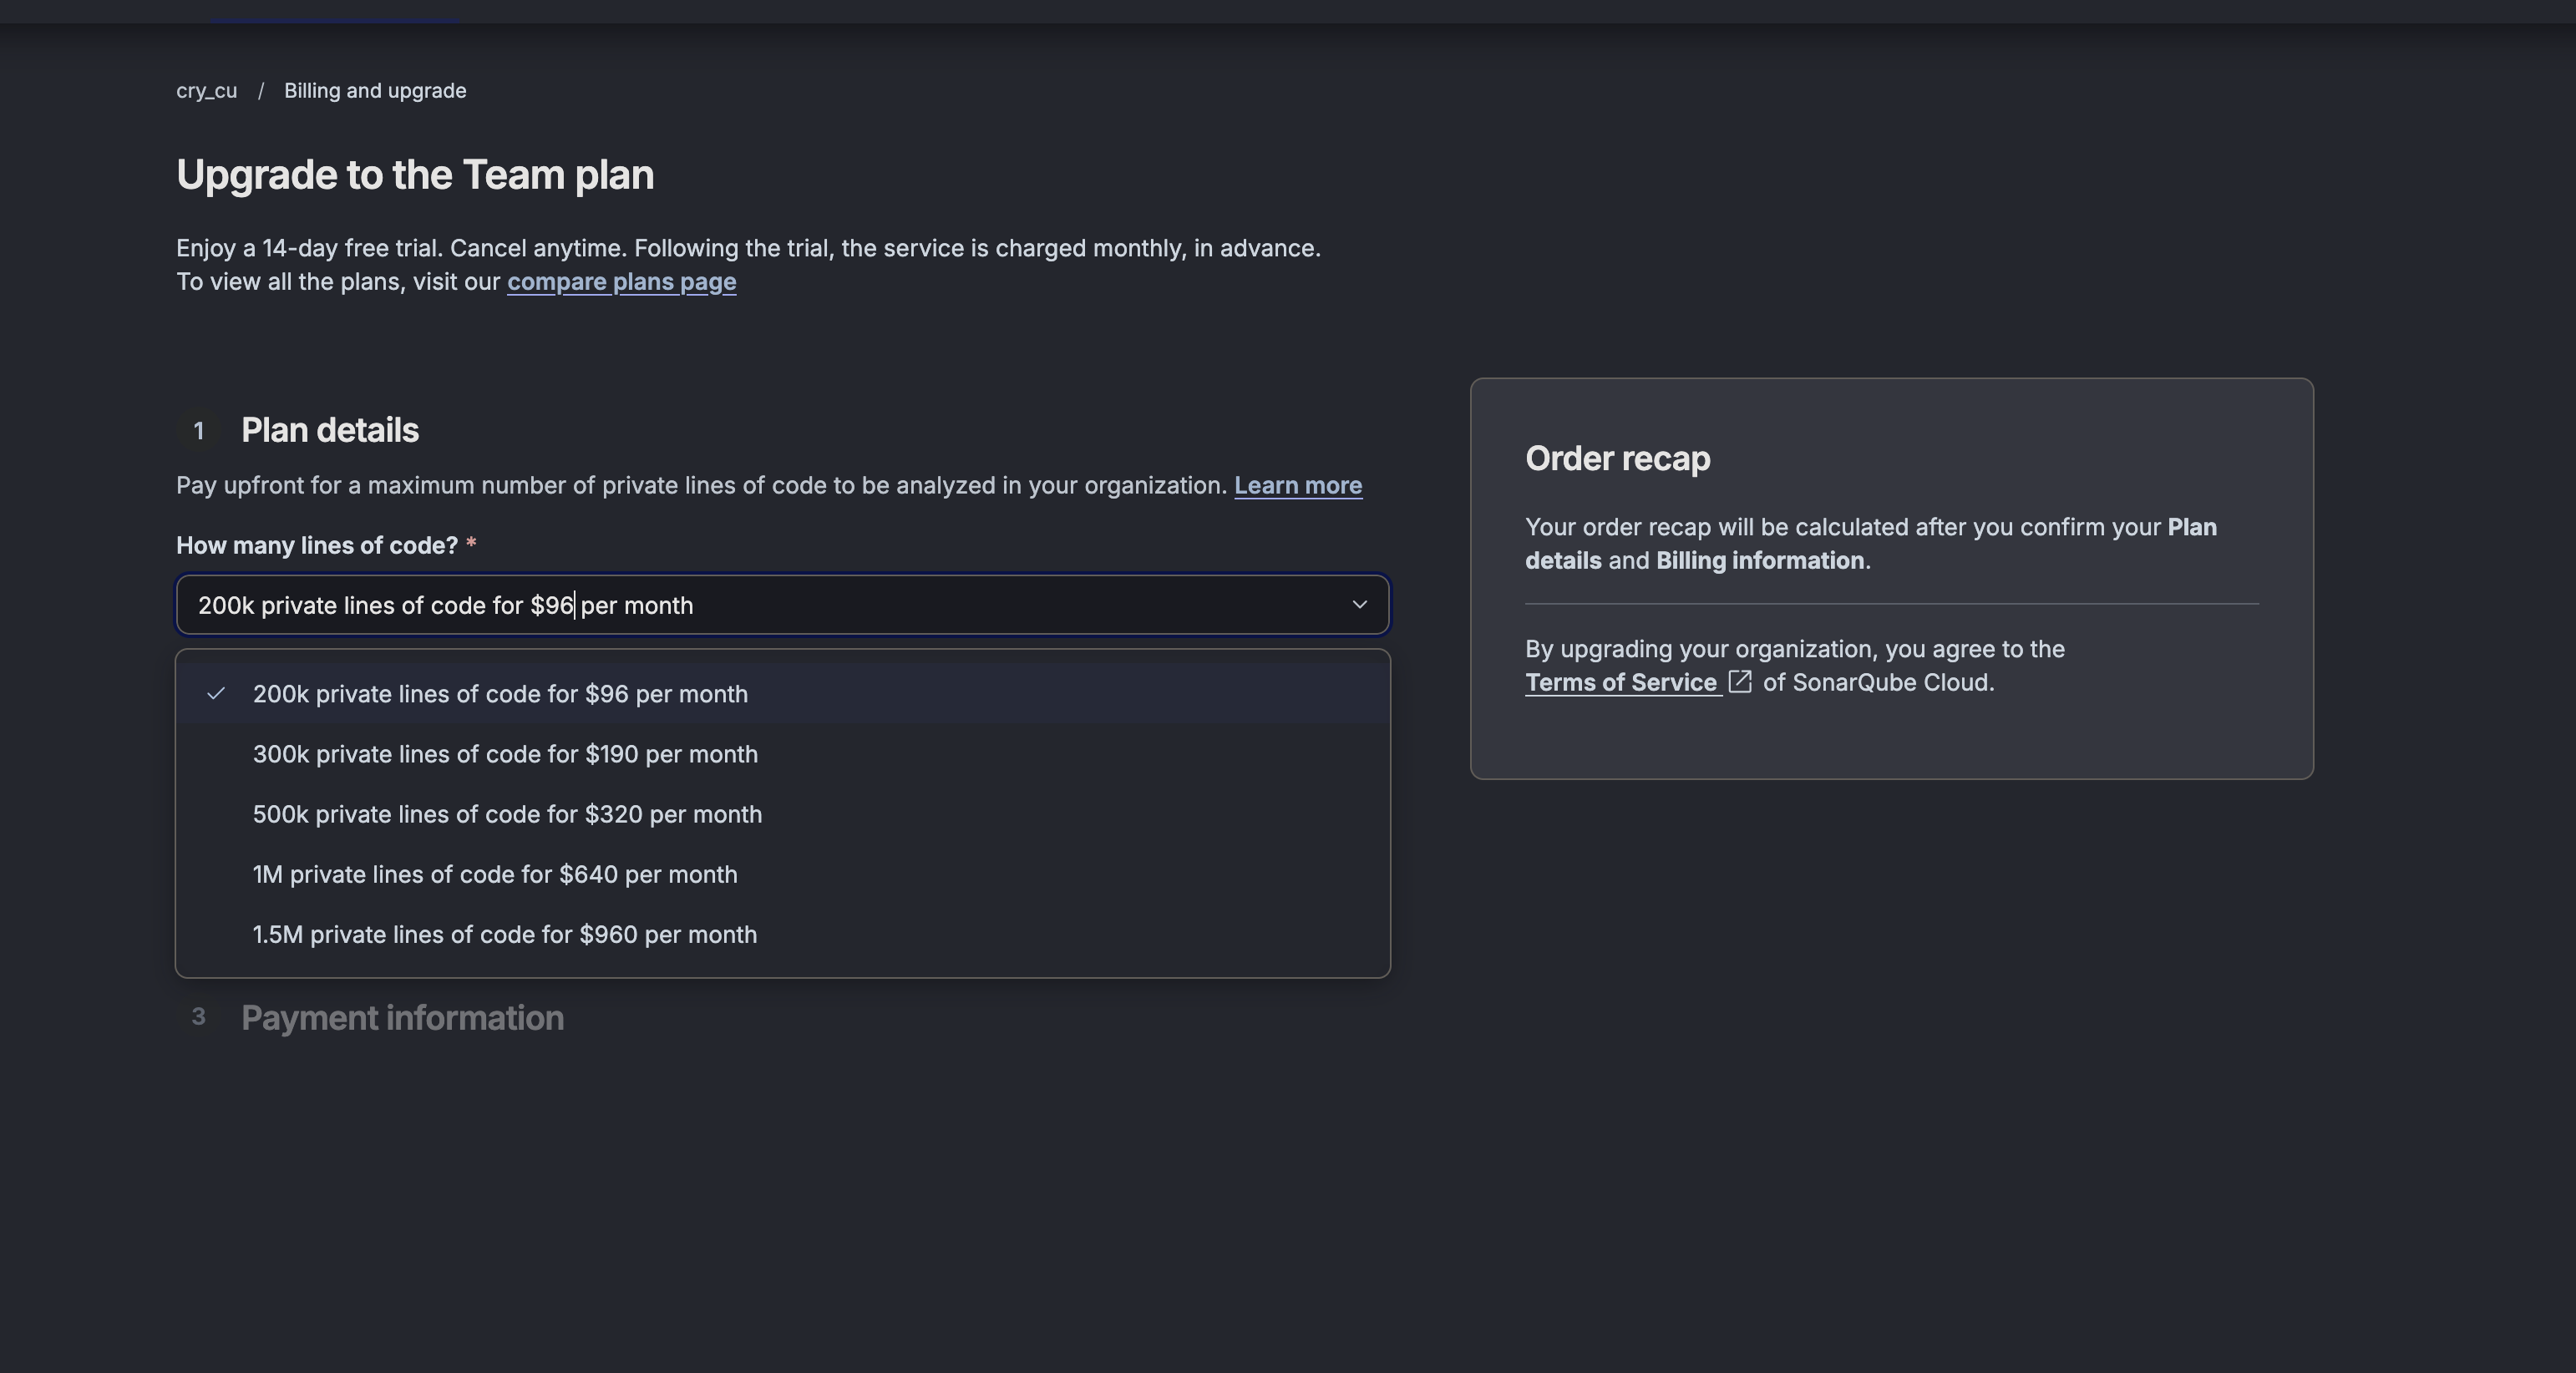Select 1M lines for $640 option
2576x1373 pixels.
495,874
